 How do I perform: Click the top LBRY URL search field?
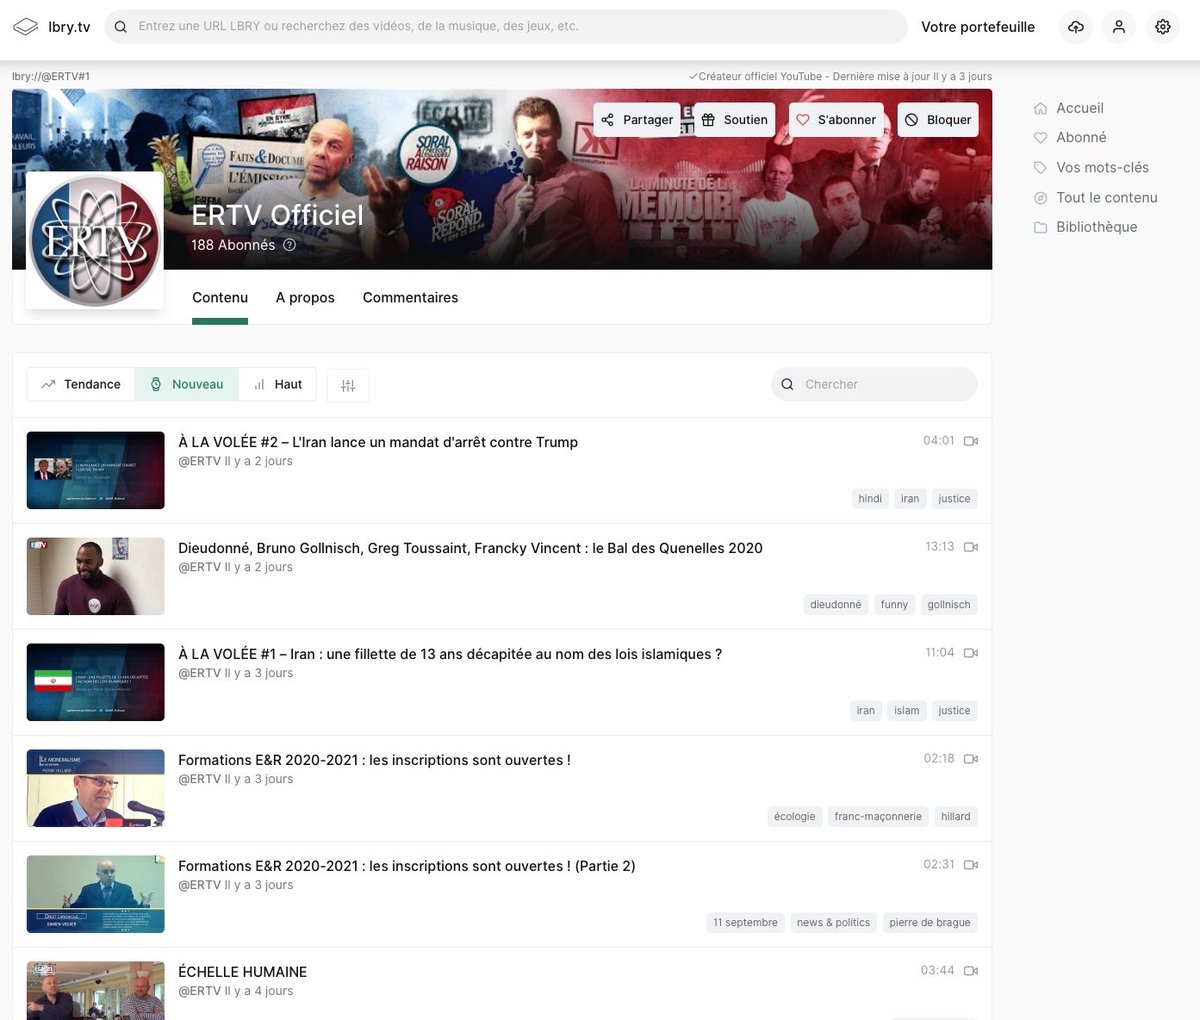506,27
